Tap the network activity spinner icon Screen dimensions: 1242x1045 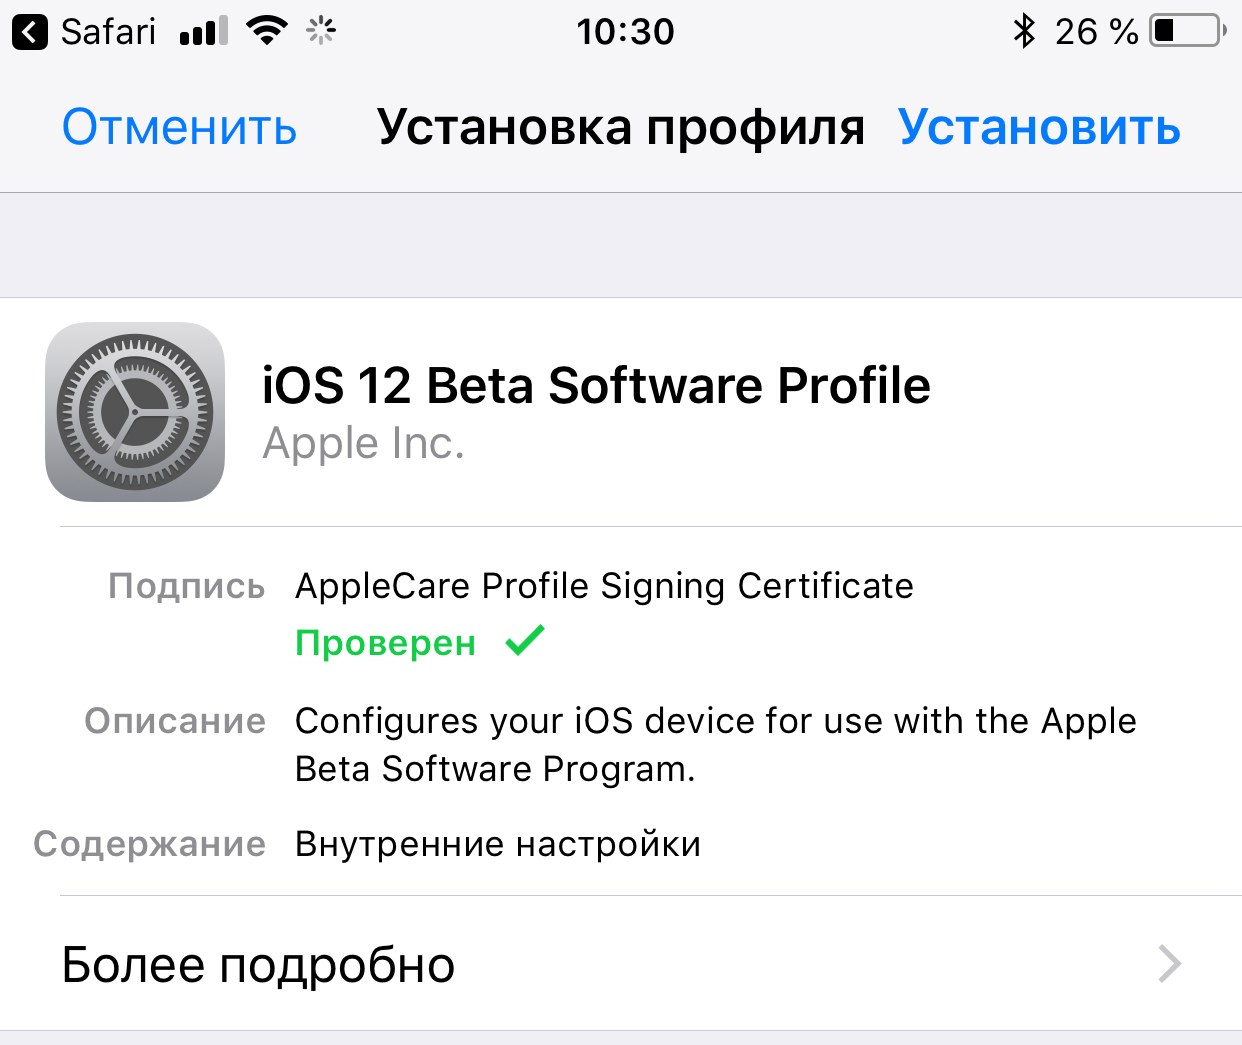tap(321, 32)
